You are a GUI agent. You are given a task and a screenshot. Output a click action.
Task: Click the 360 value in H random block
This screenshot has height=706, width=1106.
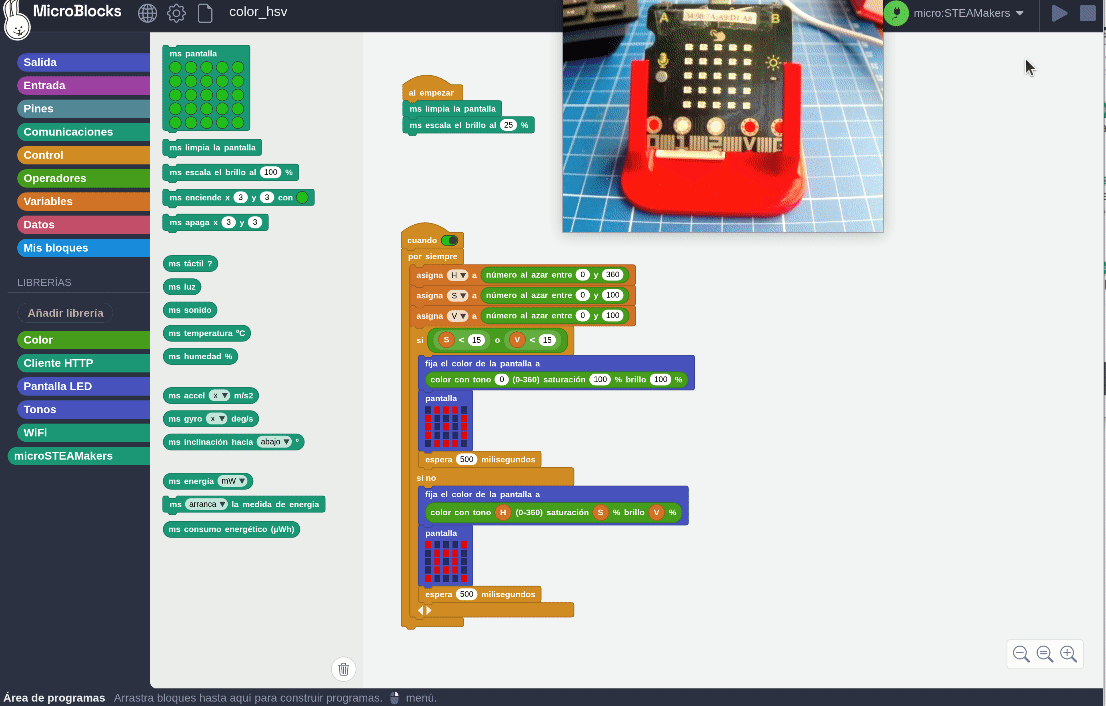point(612,275)
